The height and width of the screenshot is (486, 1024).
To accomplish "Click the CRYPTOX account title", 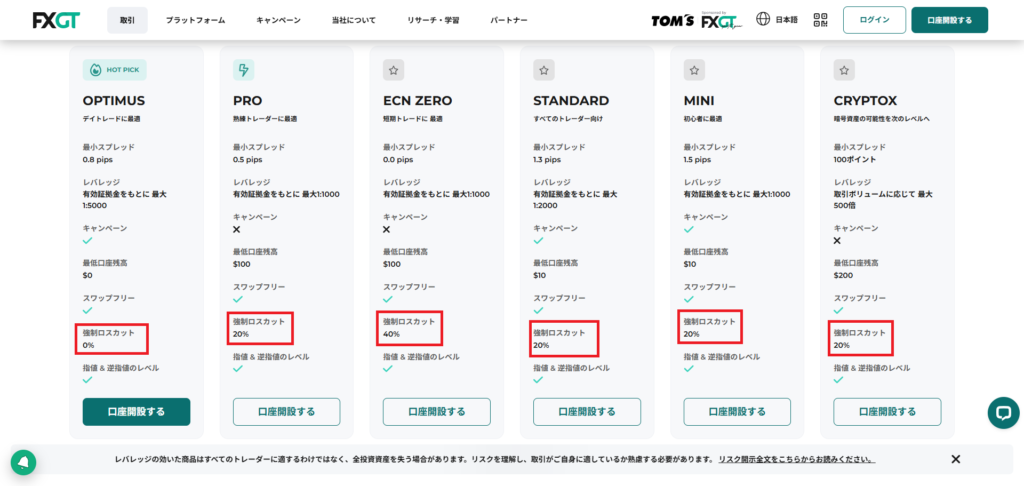I will 865,101.
